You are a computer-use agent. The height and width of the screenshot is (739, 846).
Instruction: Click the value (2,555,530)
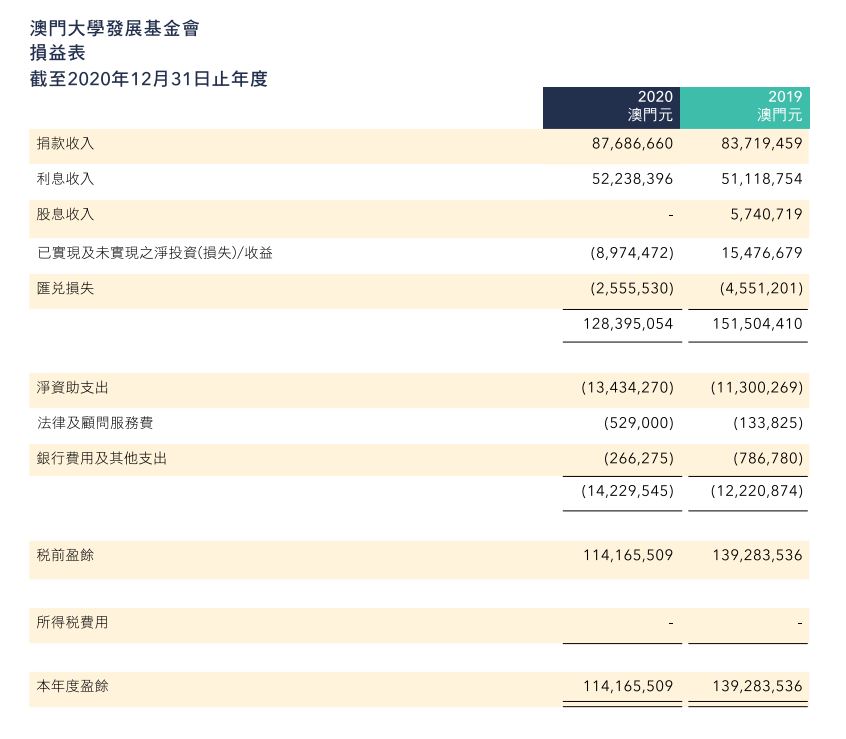pyautogui.click(x=632, y=289)
